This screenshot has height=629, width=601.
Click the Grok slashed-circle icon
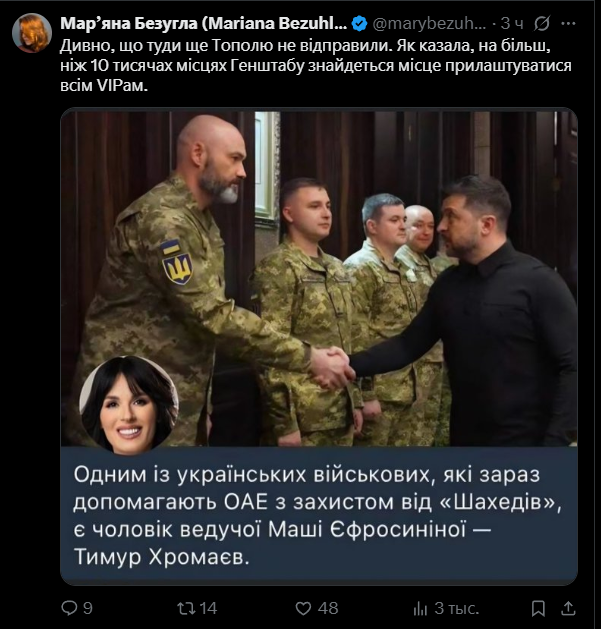[x=542, y=24]
